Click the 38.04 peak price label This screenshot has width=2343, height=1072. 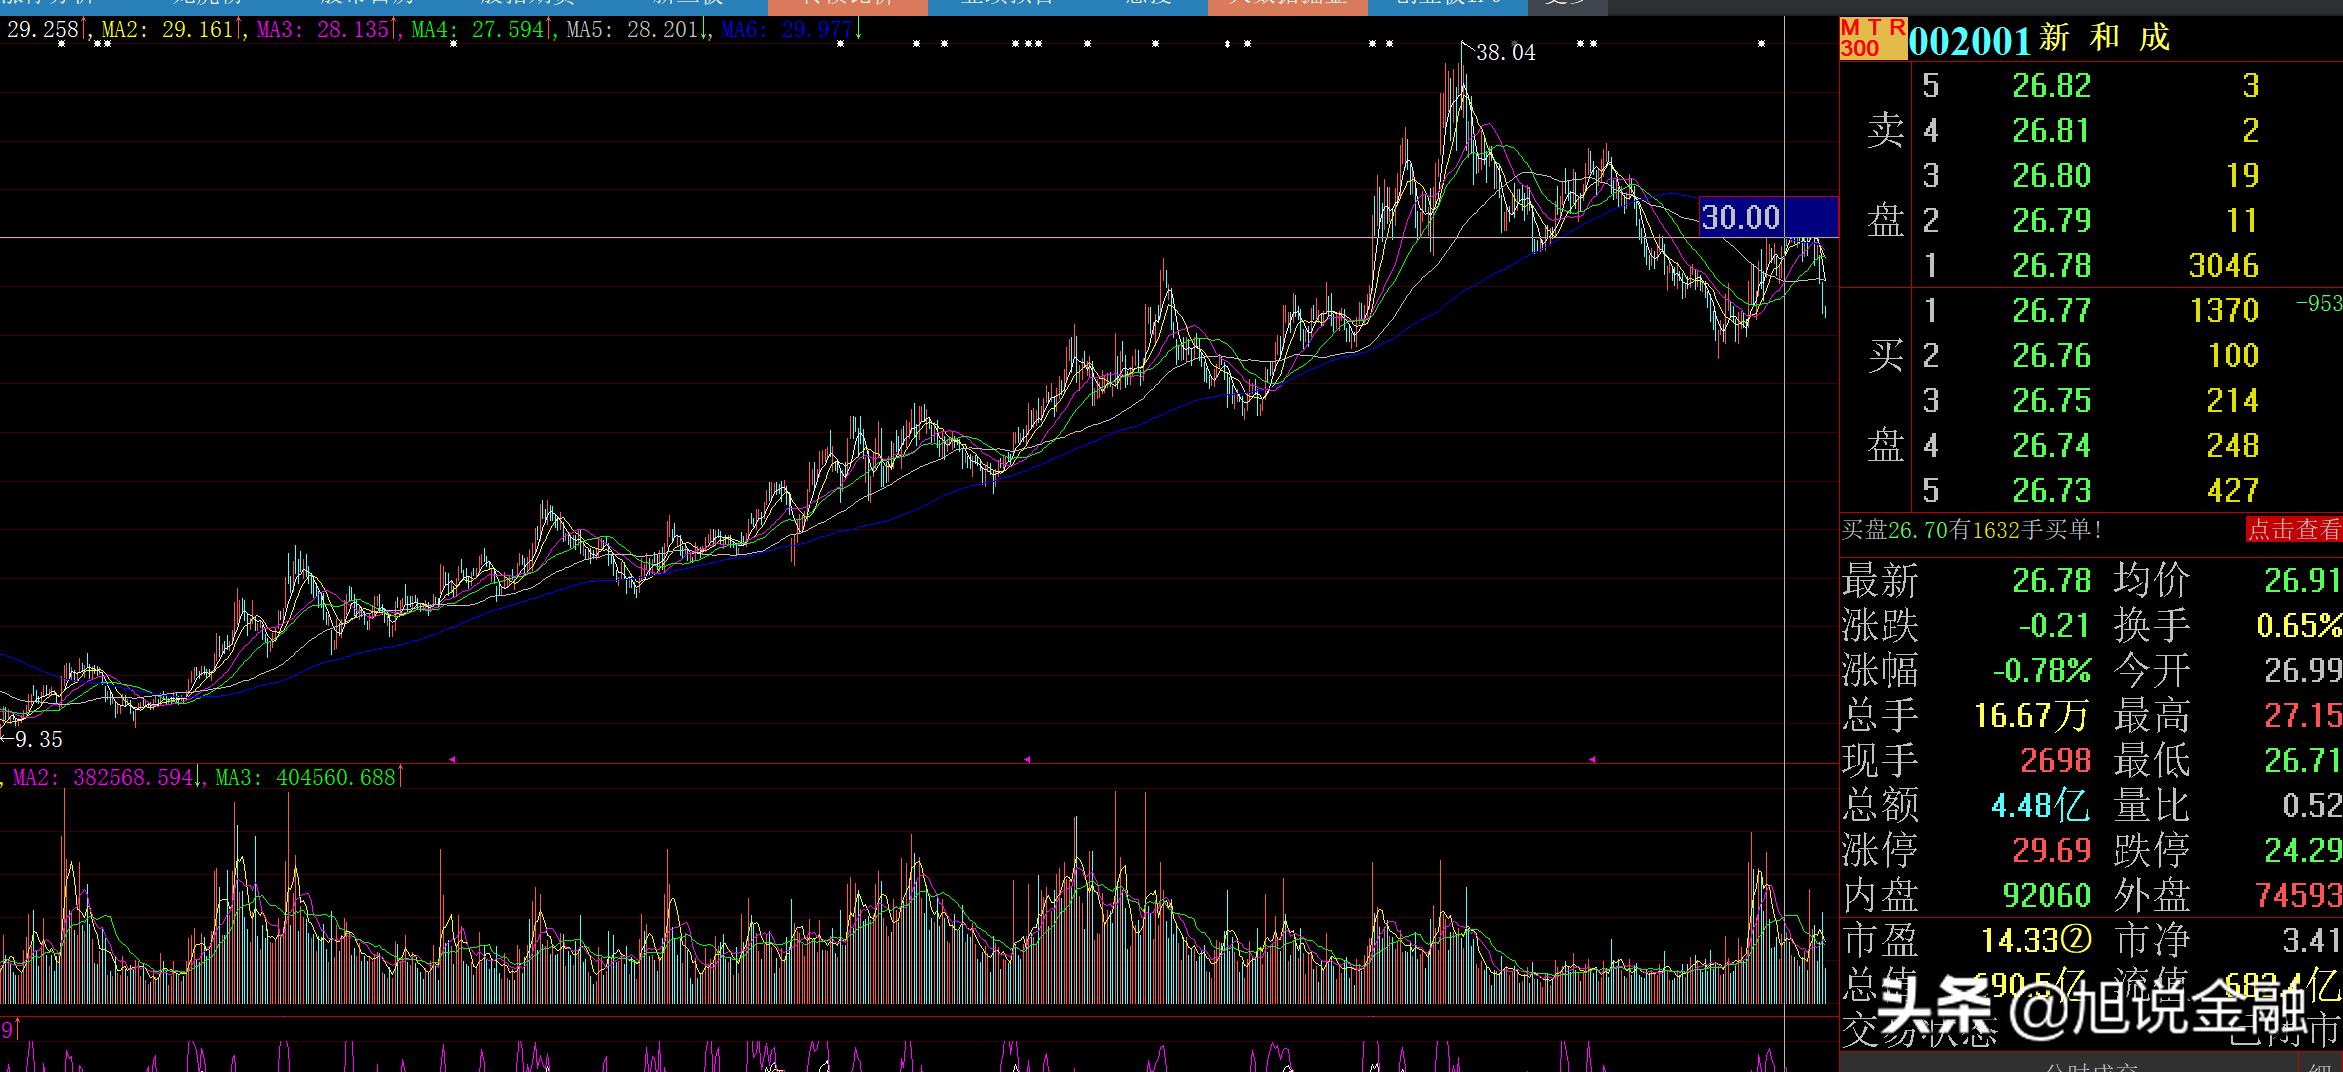coord(1505,52)
